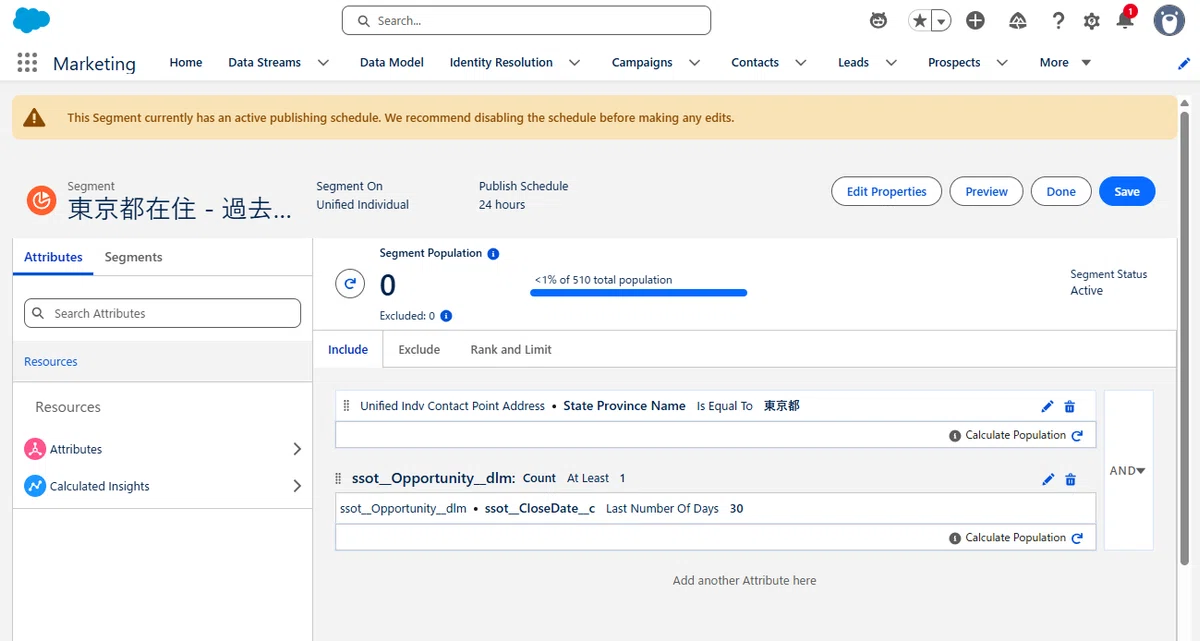The width and height of the screenshot is (1200, 641).
Task: Focus the Search Attributes field
Action: click(x=162, y=313)
